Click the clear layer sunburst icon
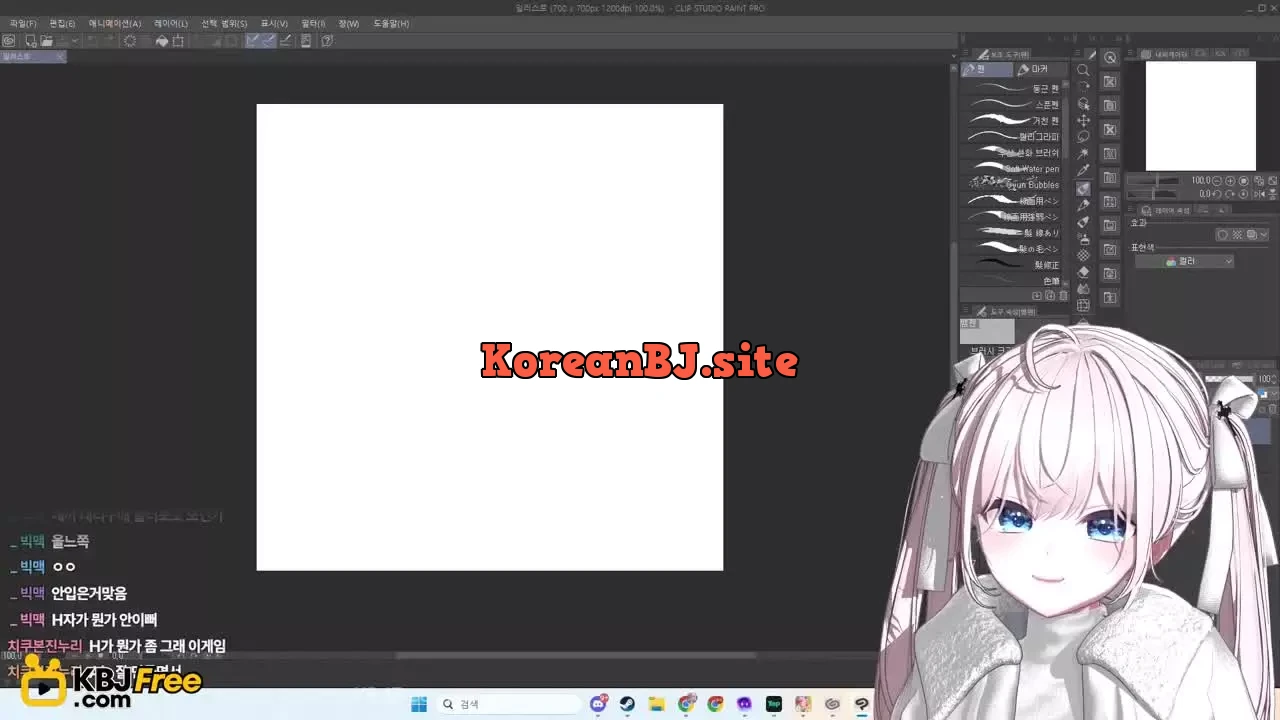1280x720 pixels. click(x=129, y=41)
